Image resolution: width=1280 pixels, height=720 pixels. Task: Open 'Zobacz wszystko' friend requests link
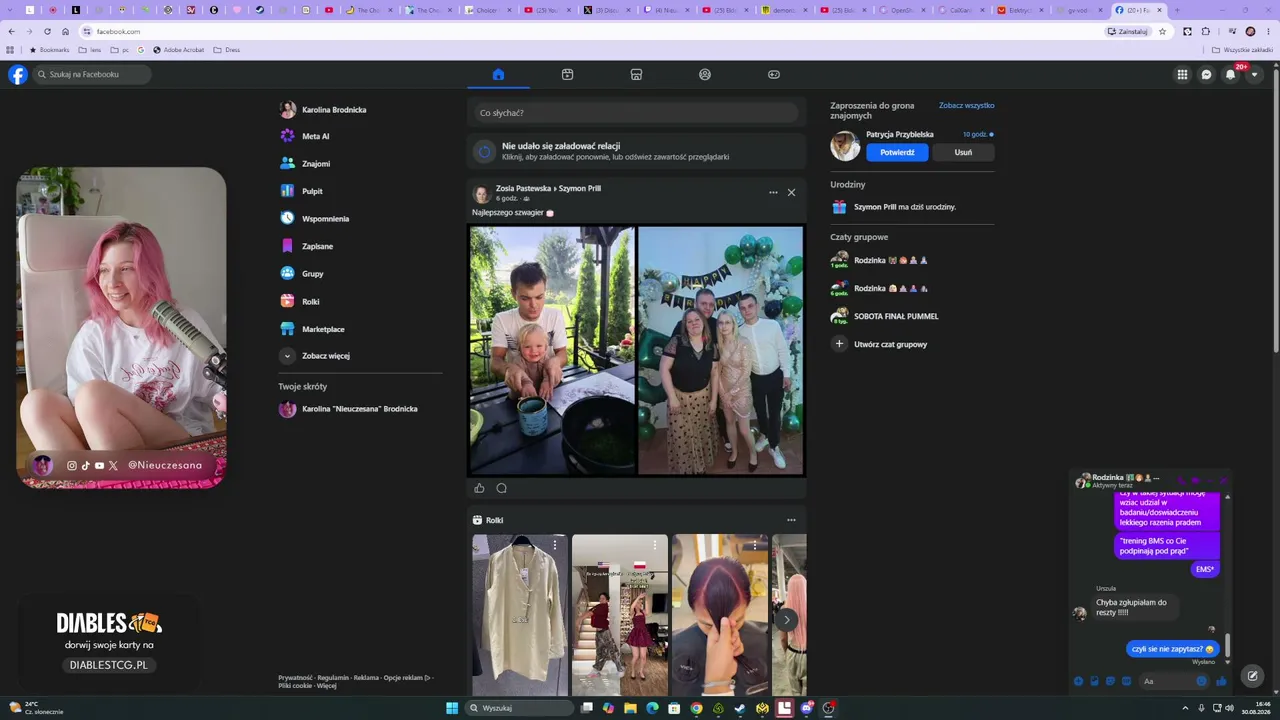[966, 105]
